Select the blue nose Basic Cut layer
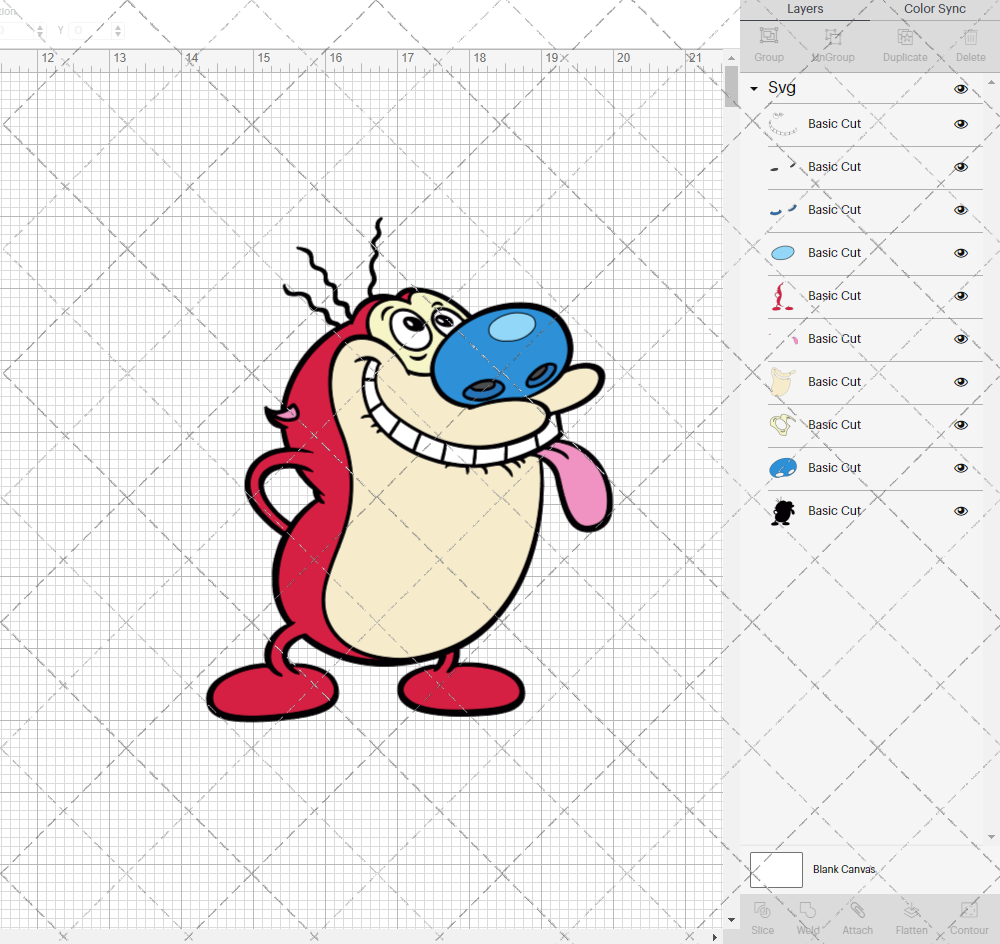This screenshot has width=1000, height=944. pyautogui.click(x=835, y=467)
